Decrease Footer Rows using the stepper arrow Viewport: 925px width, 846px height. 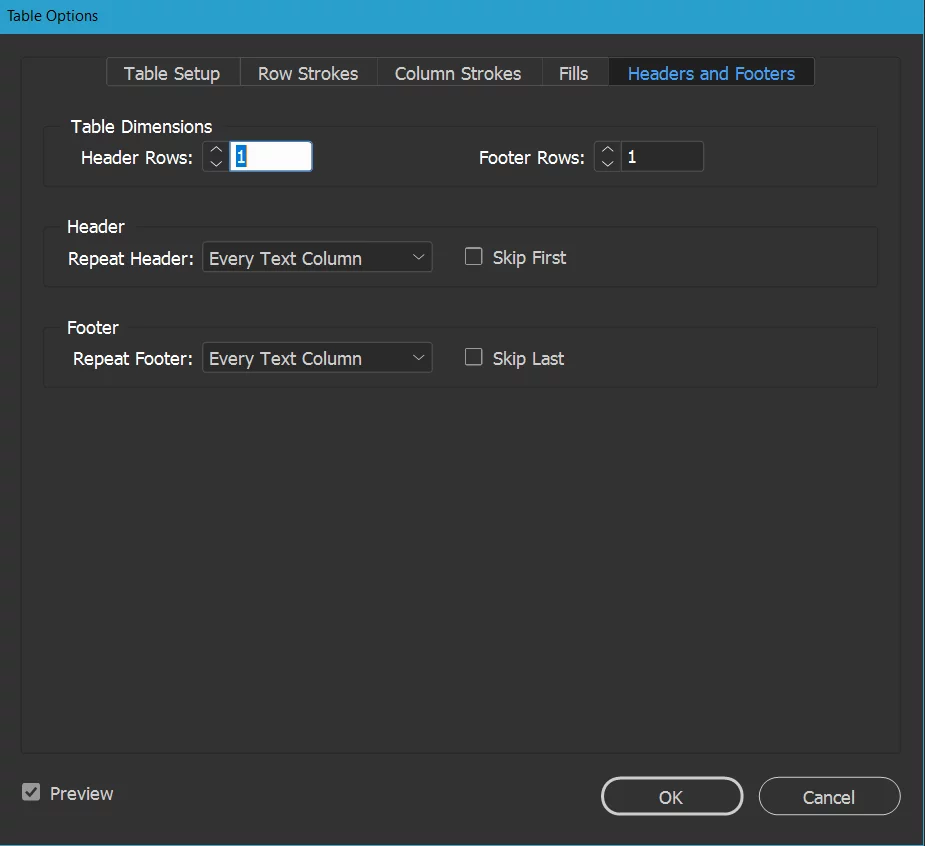pos(607,162)
